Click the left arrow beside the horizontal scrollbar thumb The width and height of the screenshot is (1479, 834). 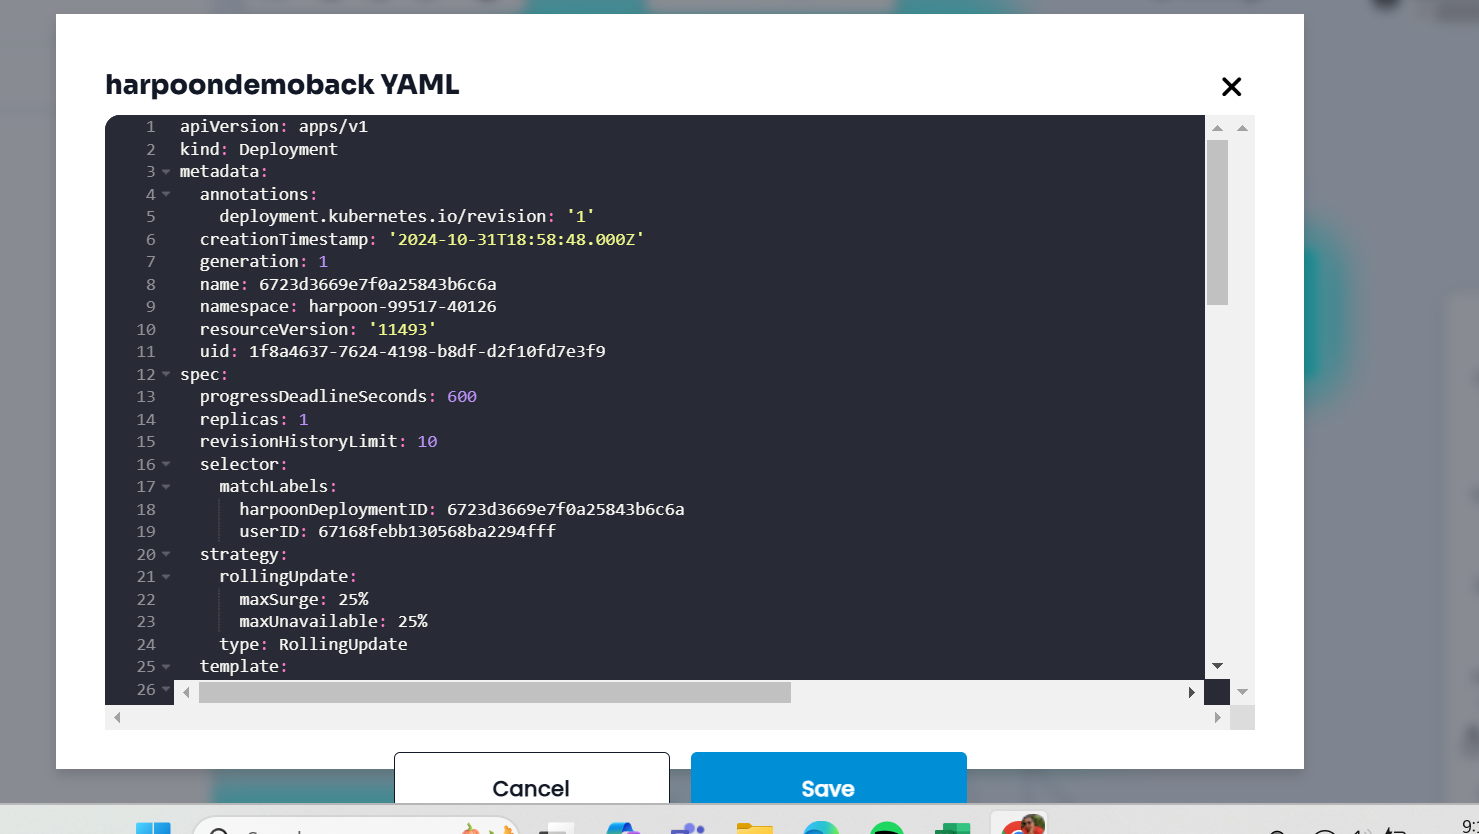pyautogui.click(x=186, y=692)
